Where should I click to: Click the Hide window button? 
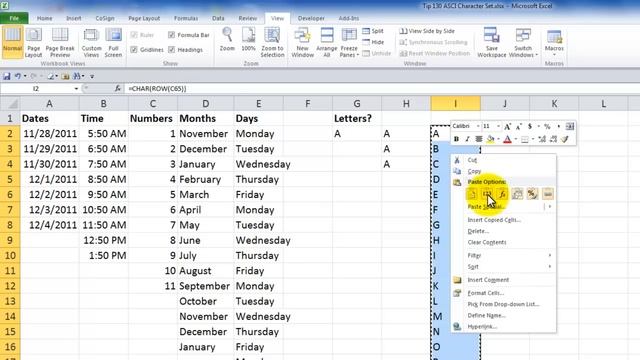click(x=373, y=42)
